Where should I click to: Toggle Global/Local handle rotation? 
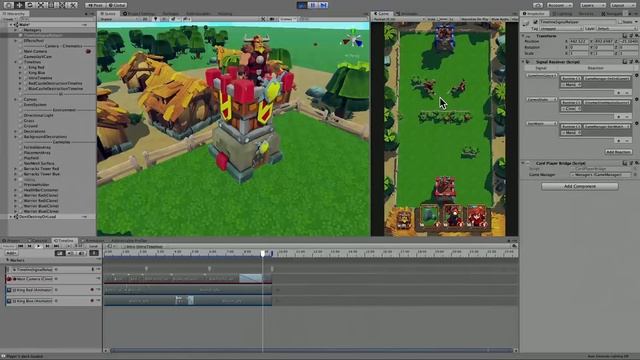click(117, 5)
